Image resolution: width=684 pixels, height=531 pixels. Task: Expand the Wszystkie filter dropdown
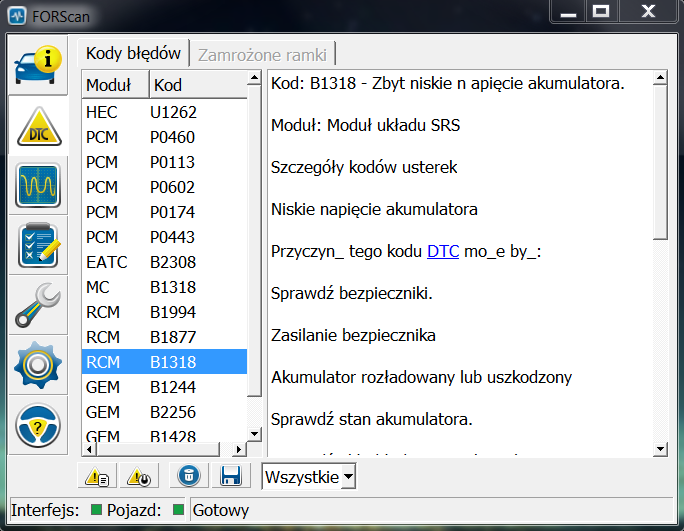click(x=308, y=477)
